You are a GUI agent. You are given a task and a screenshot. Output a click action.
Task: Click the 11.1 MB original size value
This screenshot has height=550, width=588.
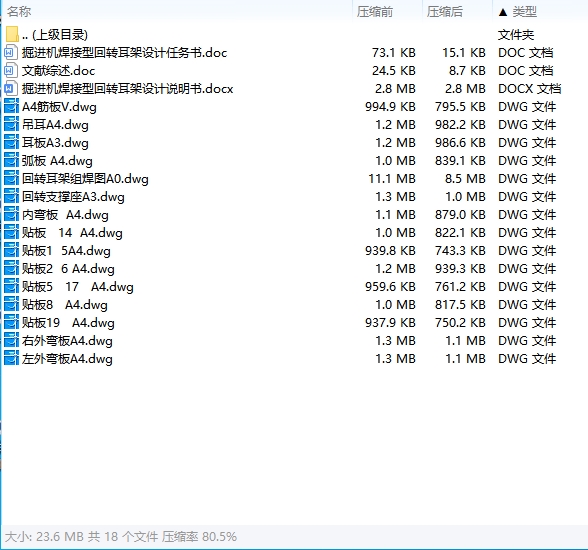392,178
